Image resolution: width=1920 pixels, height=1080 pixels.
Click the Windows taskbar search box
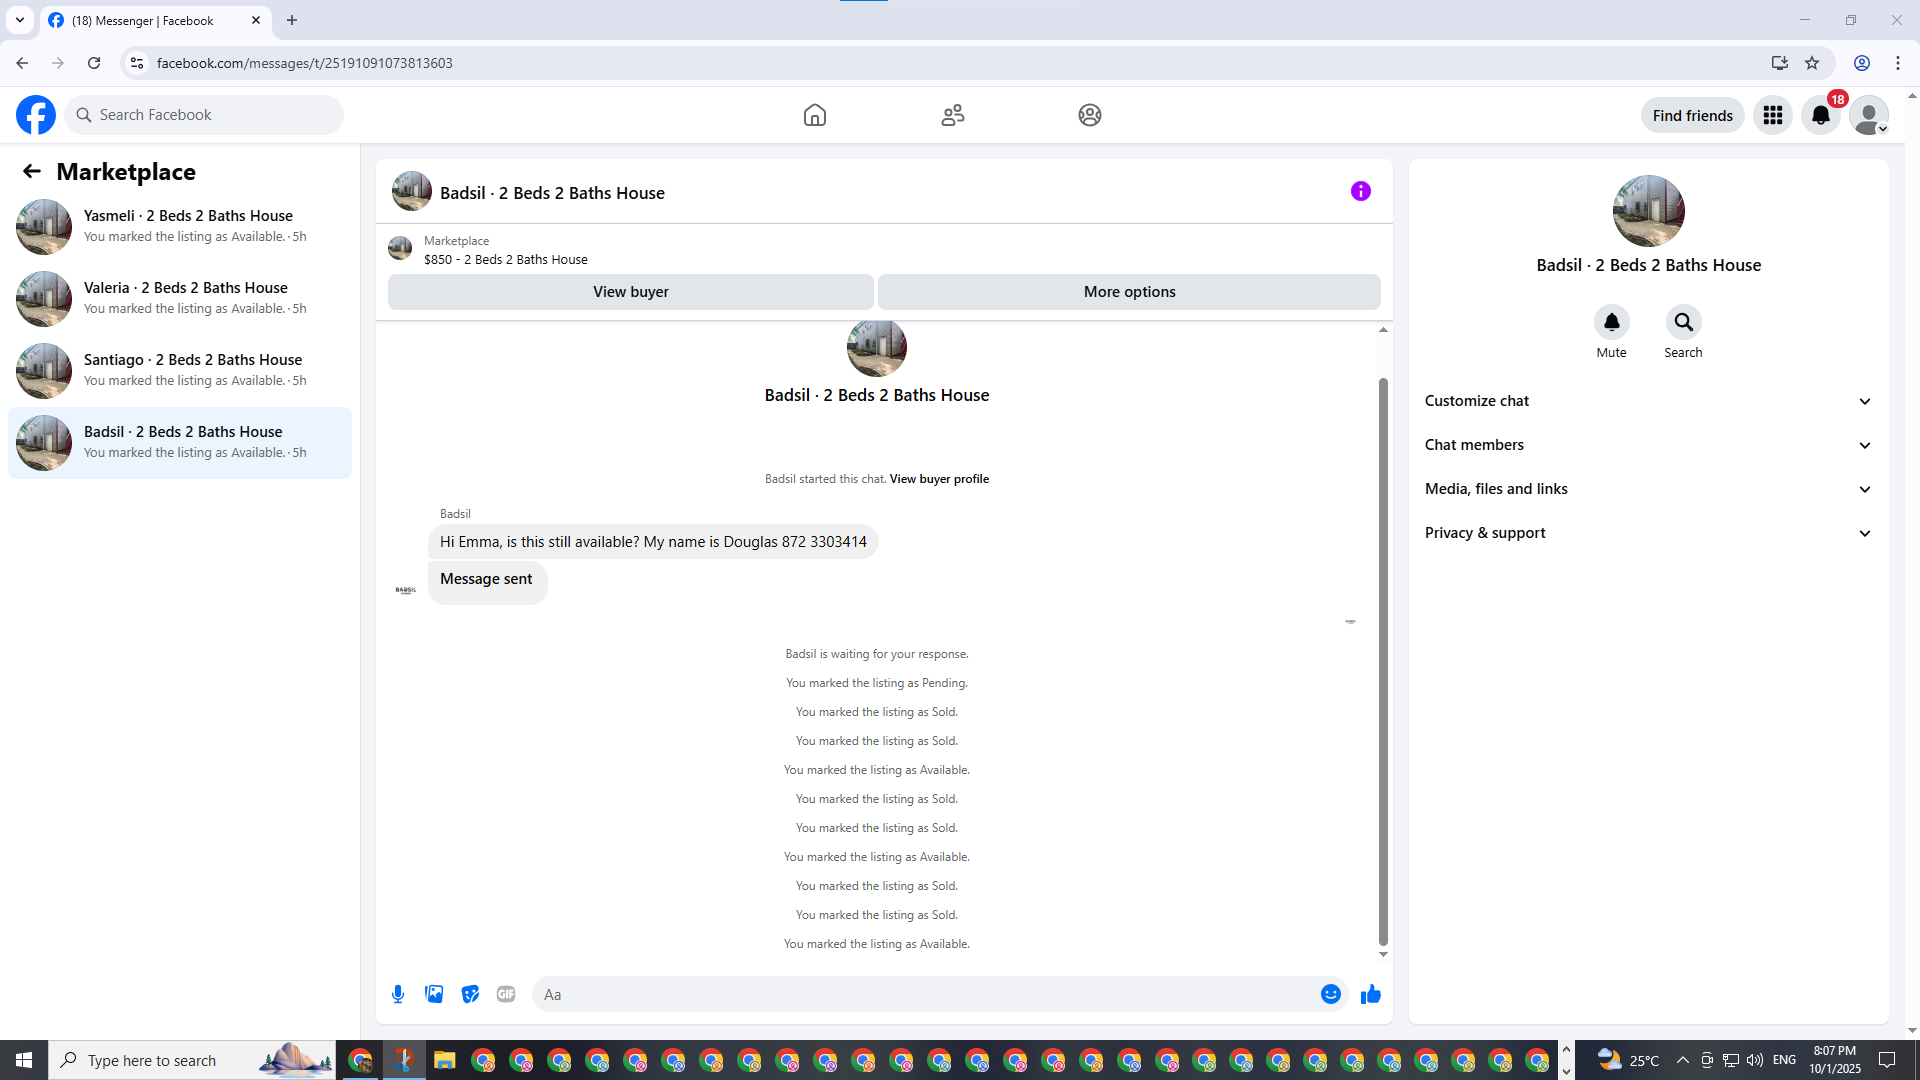tap(192, 1060)
